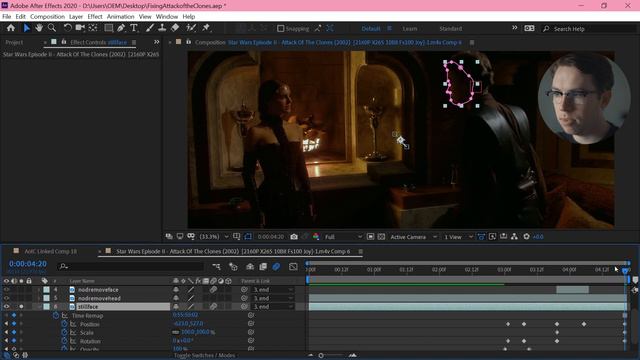Open 1 View layout dropdown

458,237
